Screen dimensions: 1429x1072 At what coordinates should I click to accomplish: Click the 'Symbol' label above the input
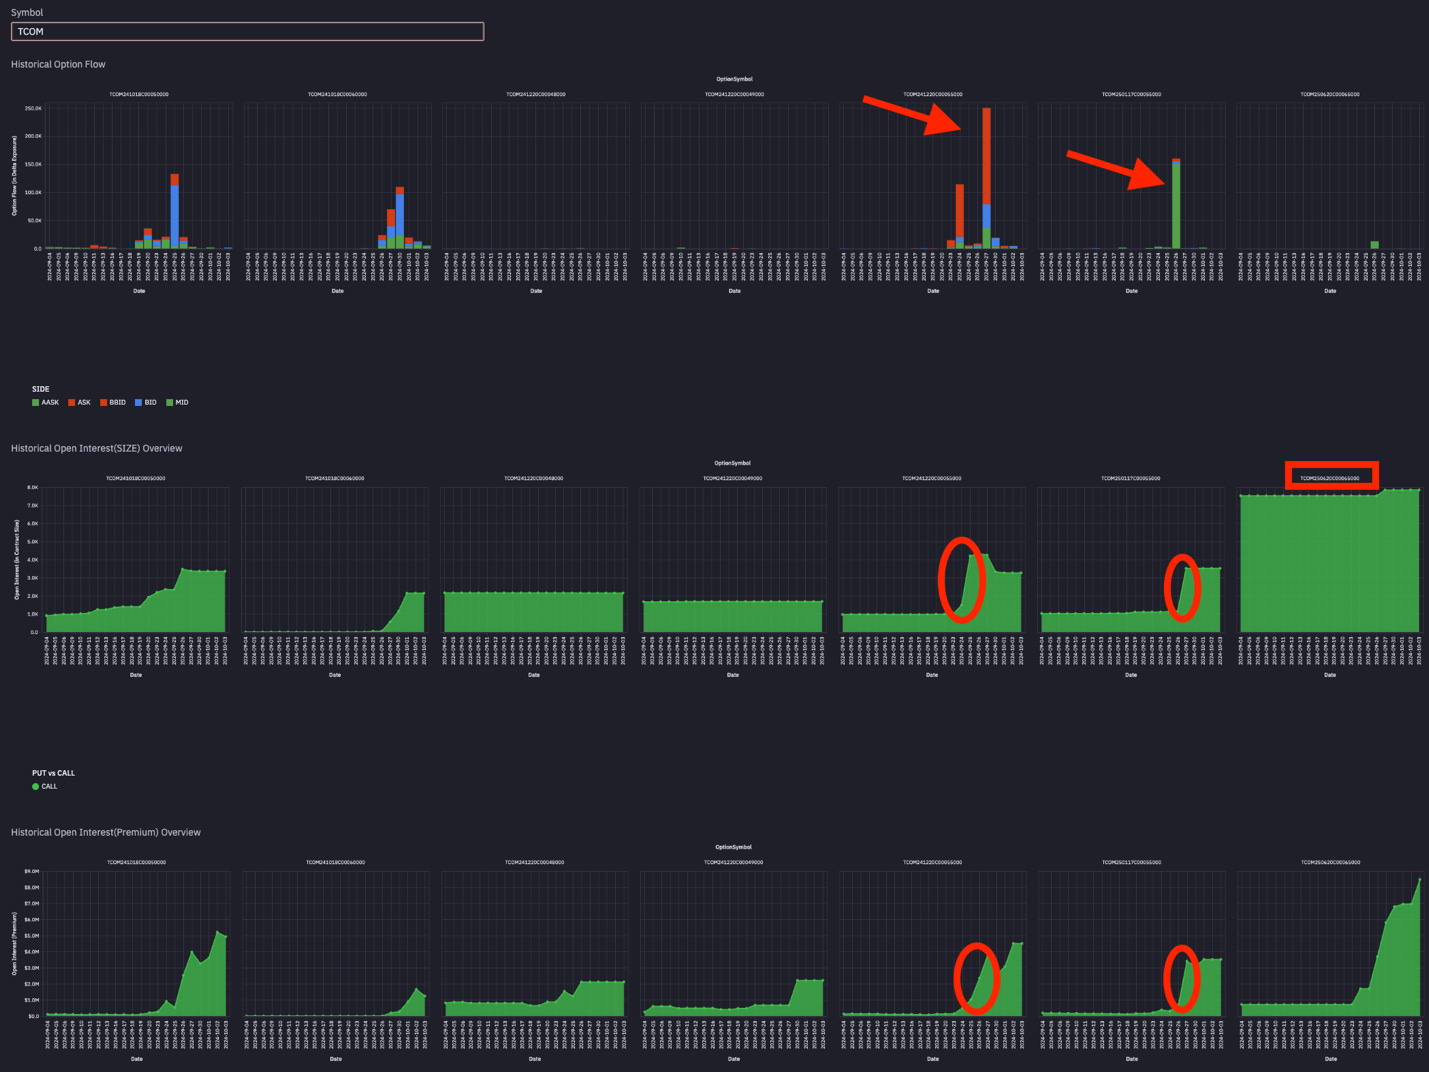(27, 13)
